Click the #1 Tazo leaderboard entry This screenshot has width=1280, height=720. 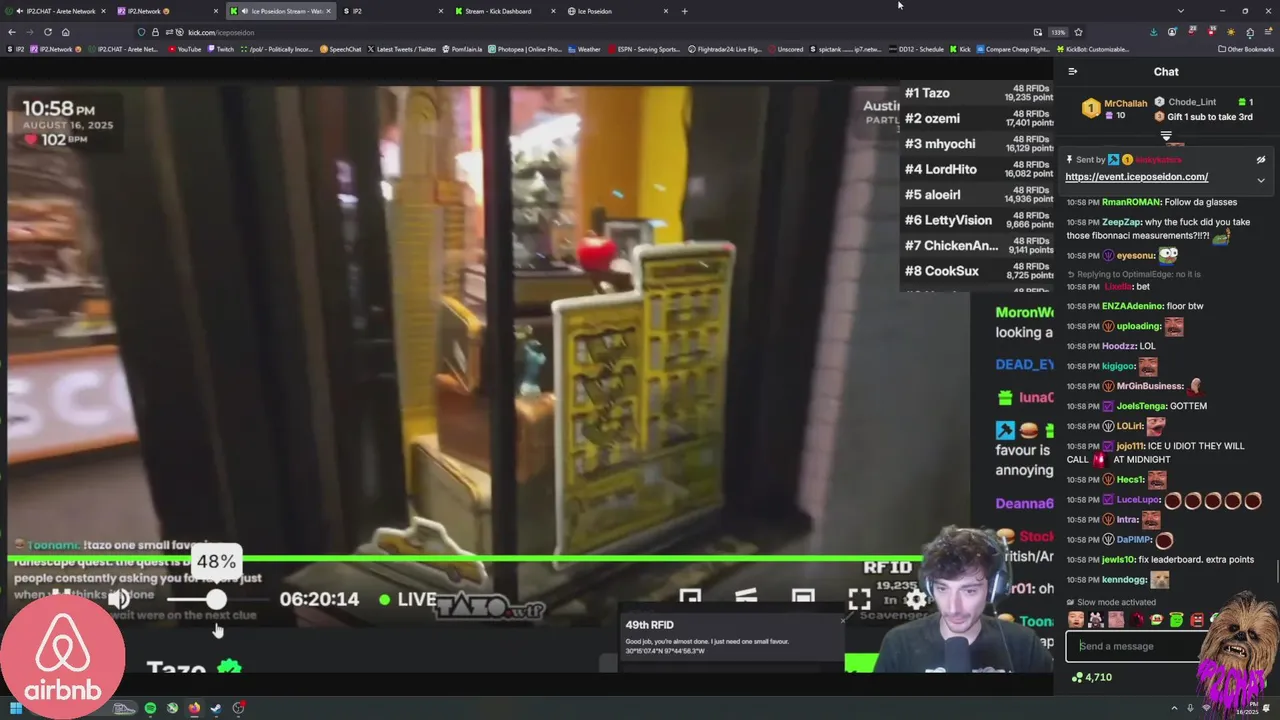[x=975, y=93]
